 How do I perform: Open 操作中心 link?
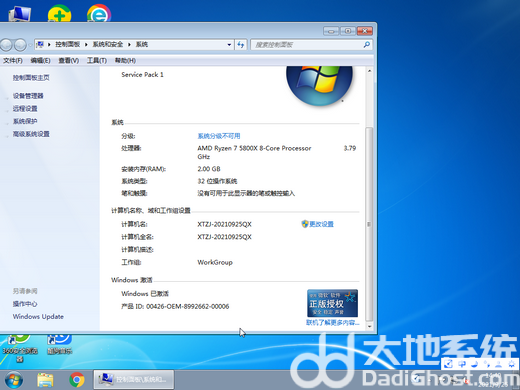(x=25, y=304)
